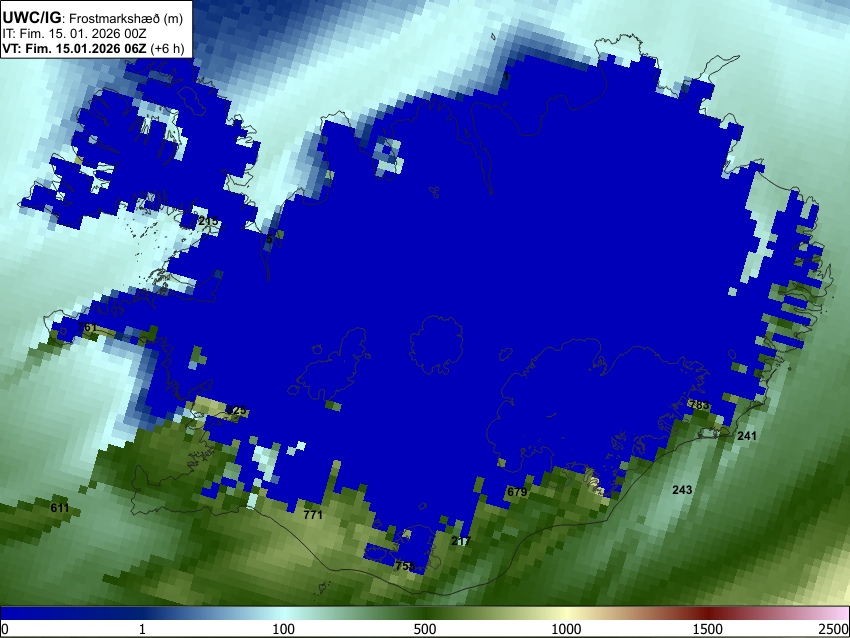850x638 pixels.
Task: Click the map value 679 below the glacier
Action: click(x=517, y=492)
